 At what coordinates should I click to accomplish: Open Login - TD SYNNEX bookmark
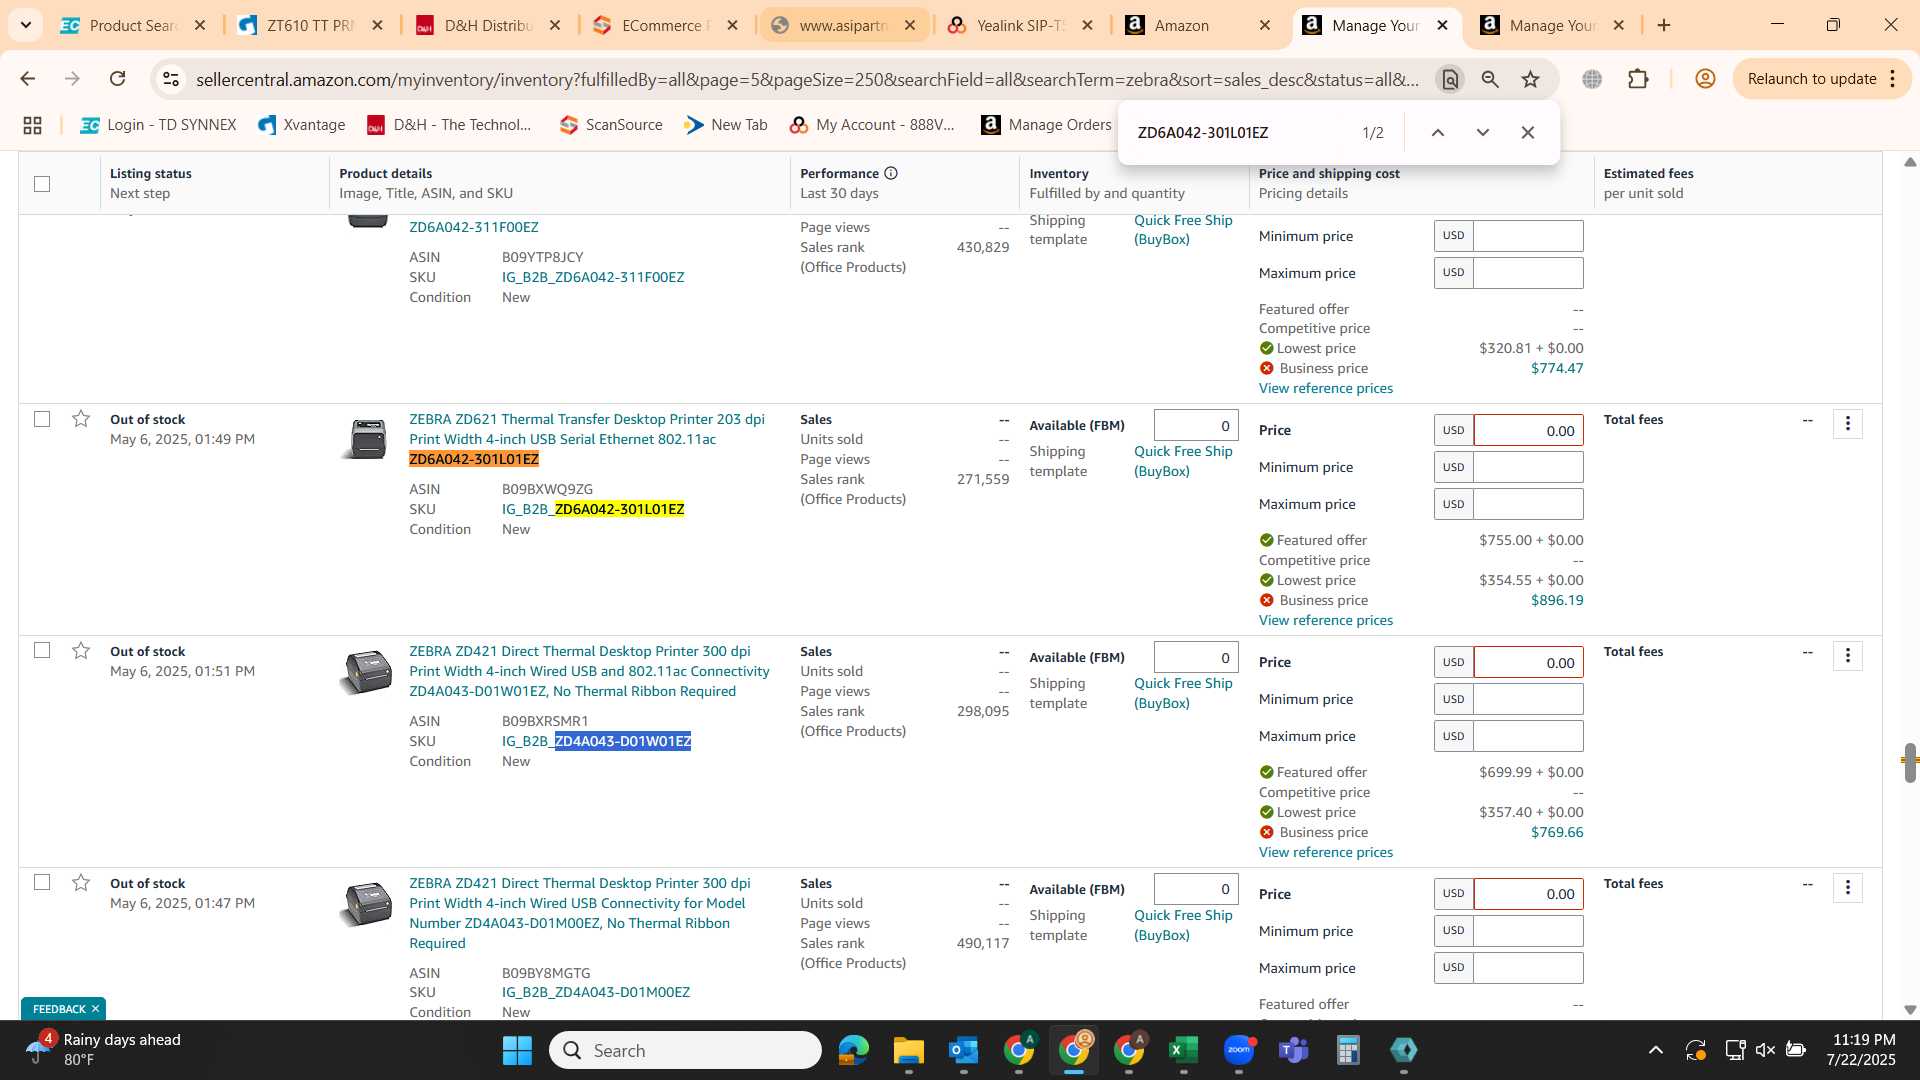159,125
